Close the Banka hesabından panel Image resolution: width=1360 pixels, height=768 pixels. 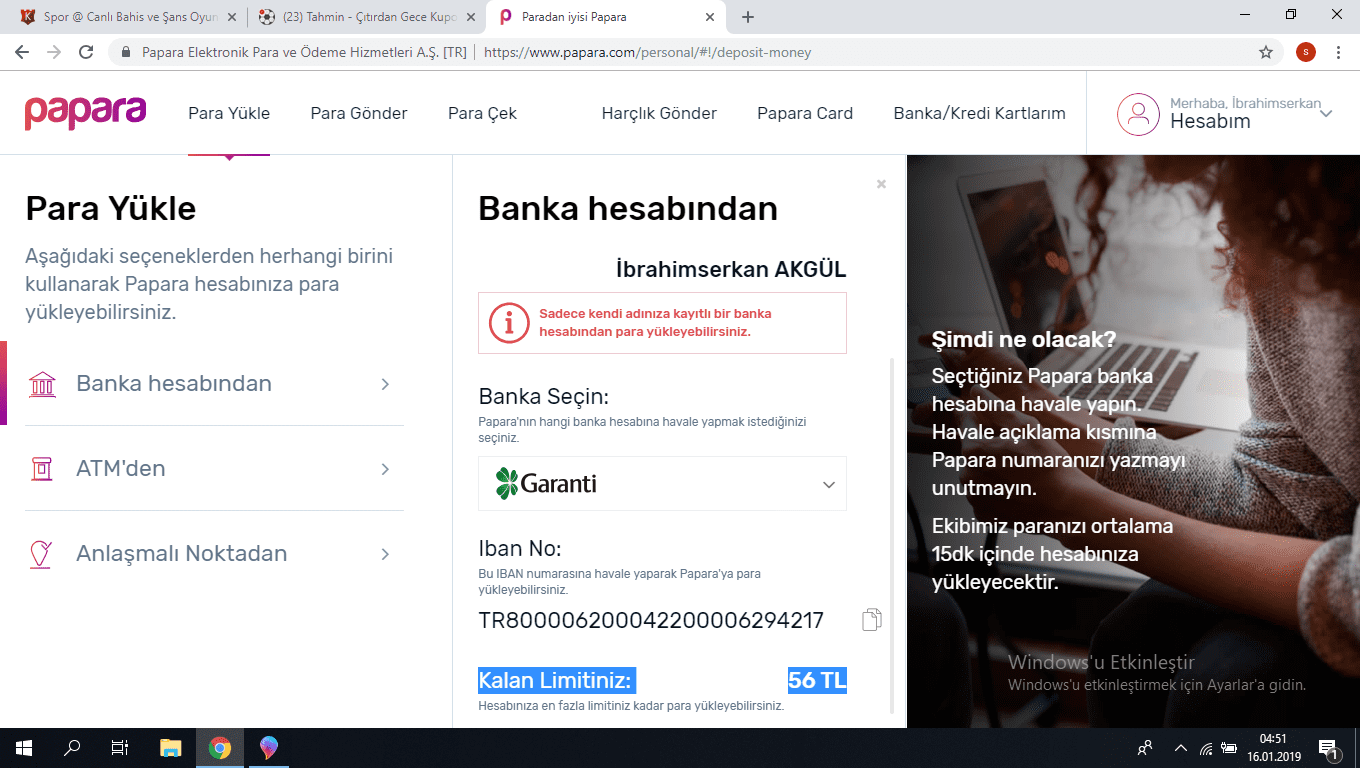881,184
